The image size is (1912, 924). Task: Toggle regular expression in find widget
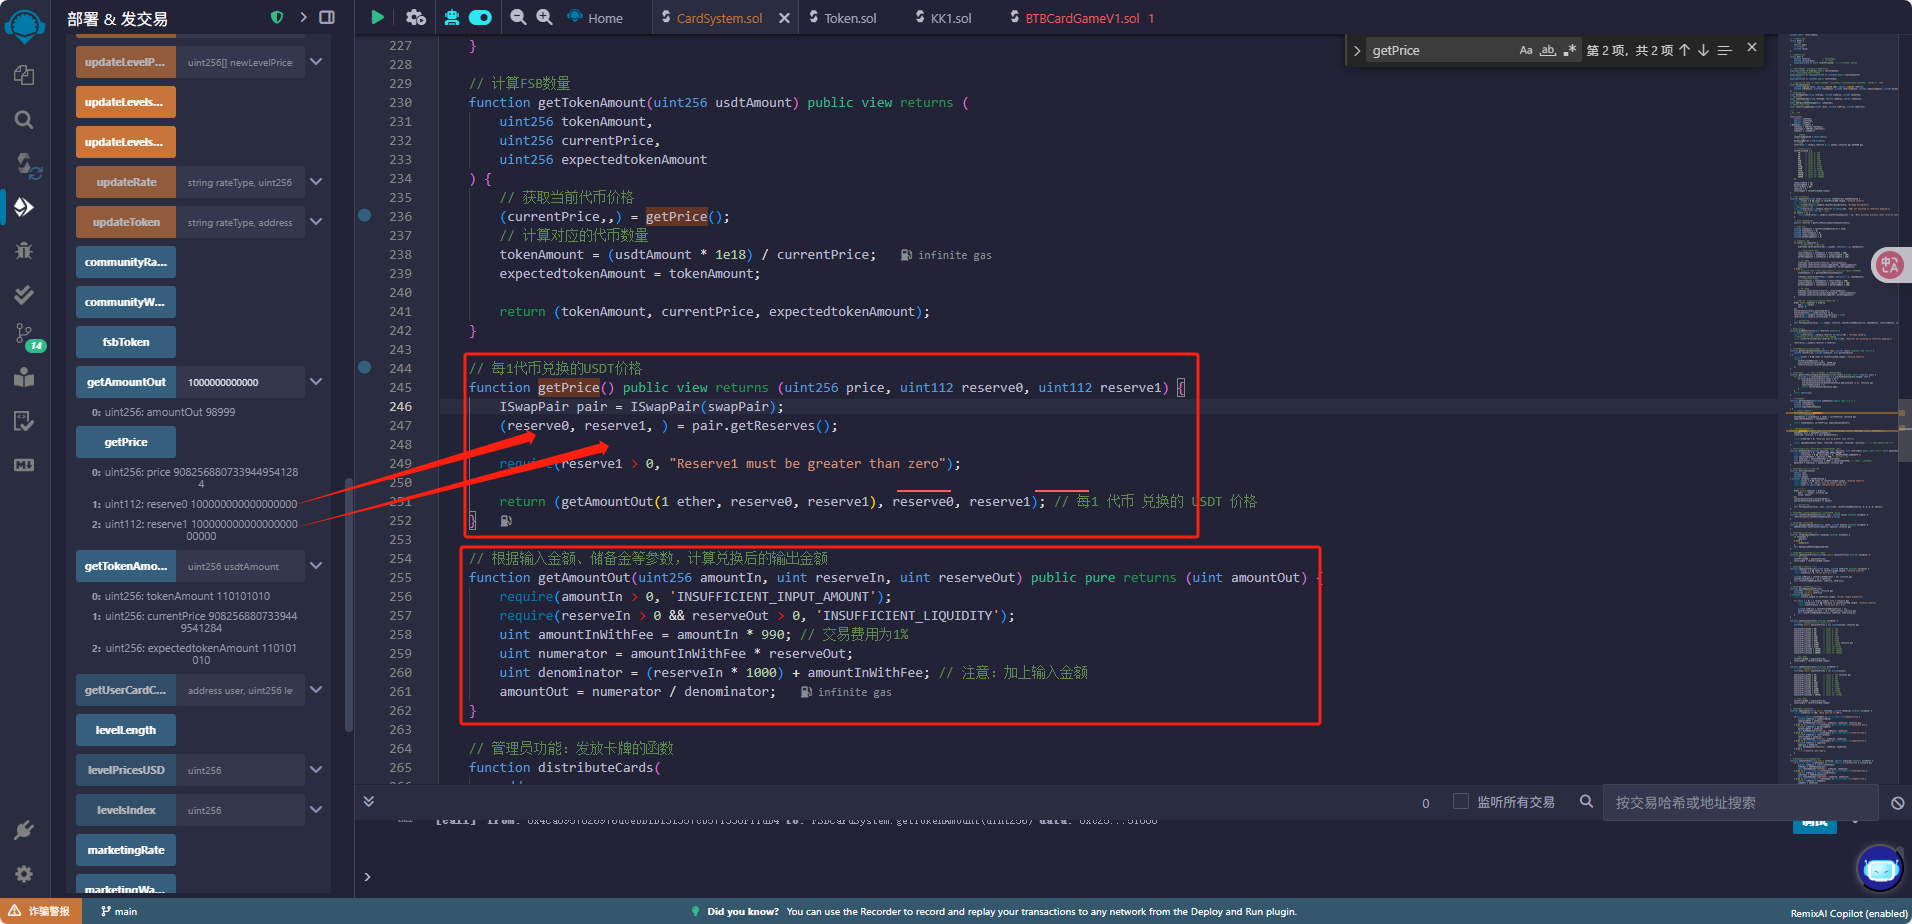[x=1569, y=50]
